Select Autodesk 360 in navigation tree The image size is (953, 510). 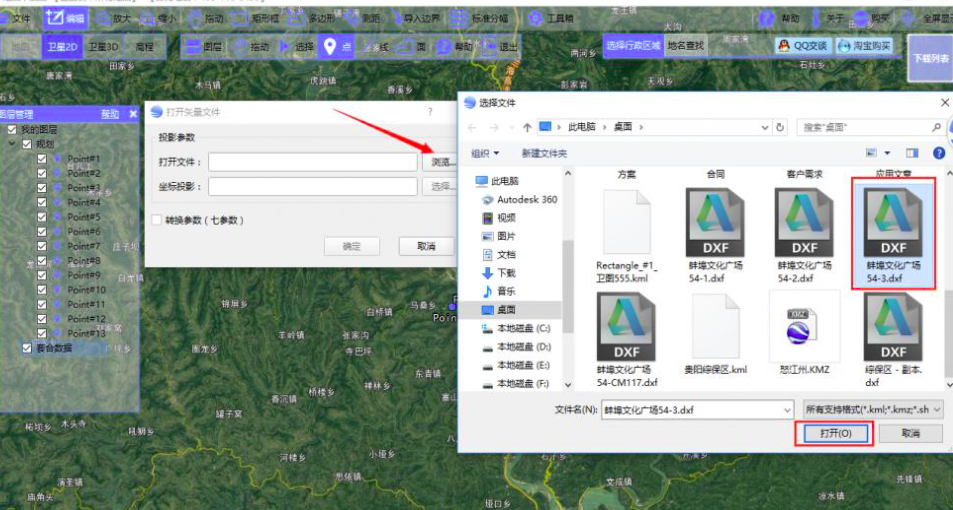pyautogui.click(x=520, y=199)
